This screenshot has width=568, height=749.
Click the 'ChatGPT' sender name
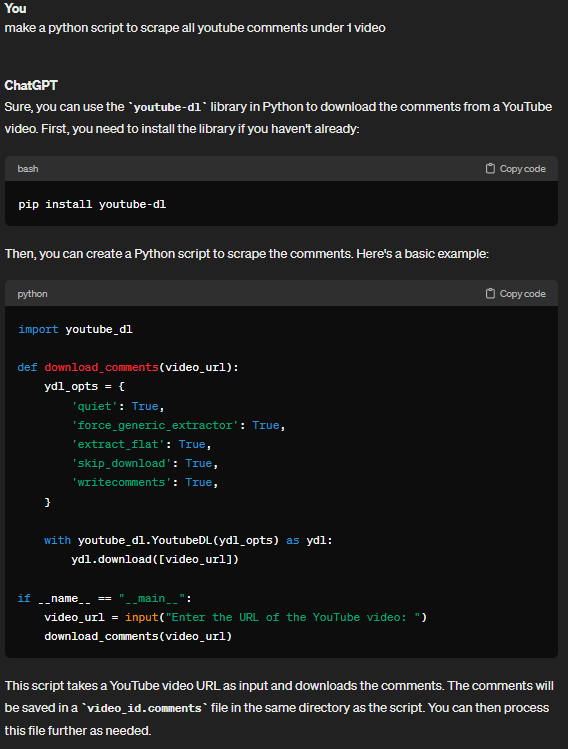[x=31, y=85]
